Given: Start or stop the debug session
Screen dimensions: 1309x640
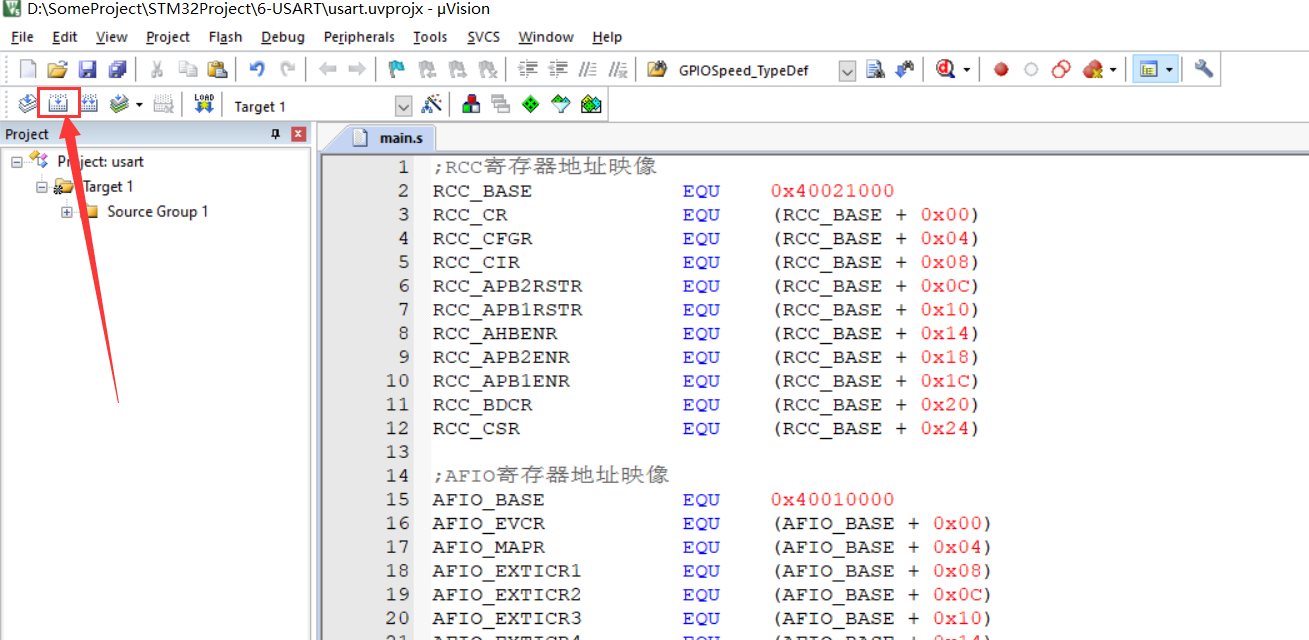Looking at the screenshot, I should tap(945, 69).
